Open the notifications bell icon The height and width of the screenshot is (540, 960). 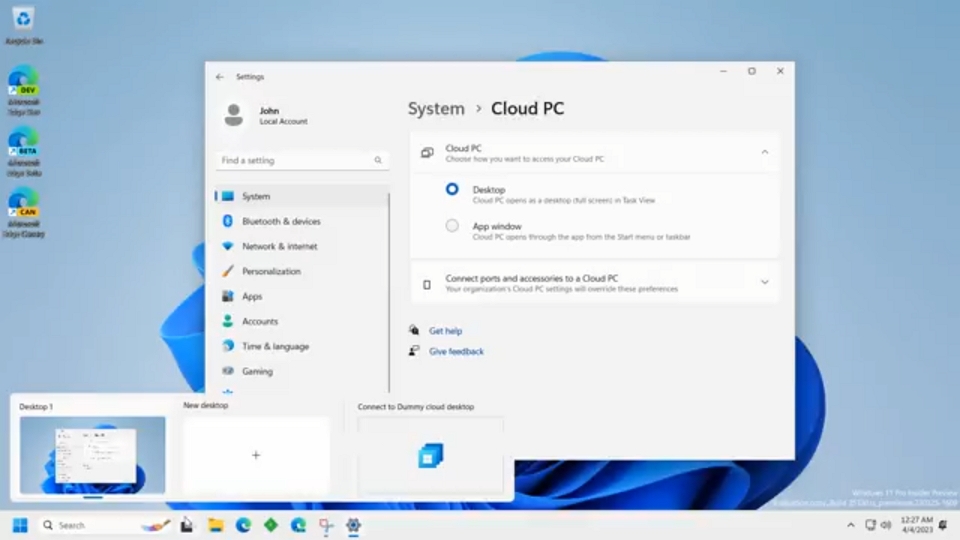pyautogui.click(x=943, y=525)
